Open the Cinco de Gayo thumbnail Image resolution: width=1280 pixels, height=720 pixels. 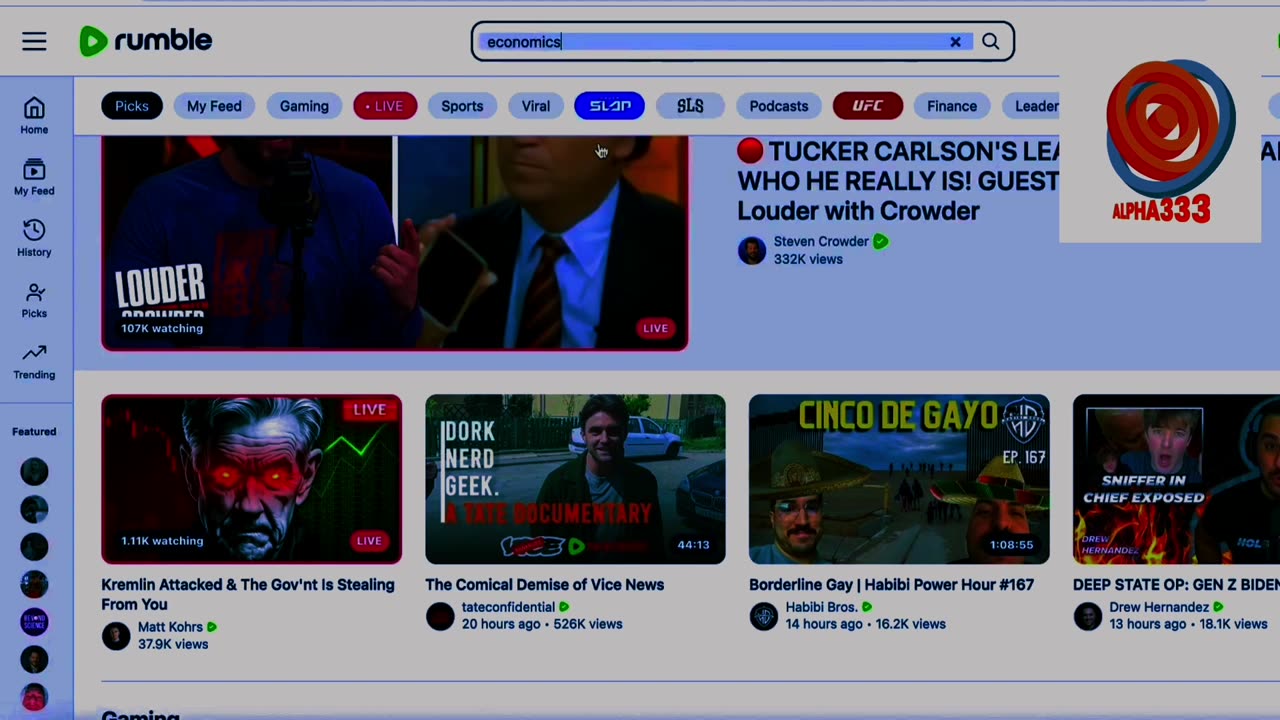899,479
